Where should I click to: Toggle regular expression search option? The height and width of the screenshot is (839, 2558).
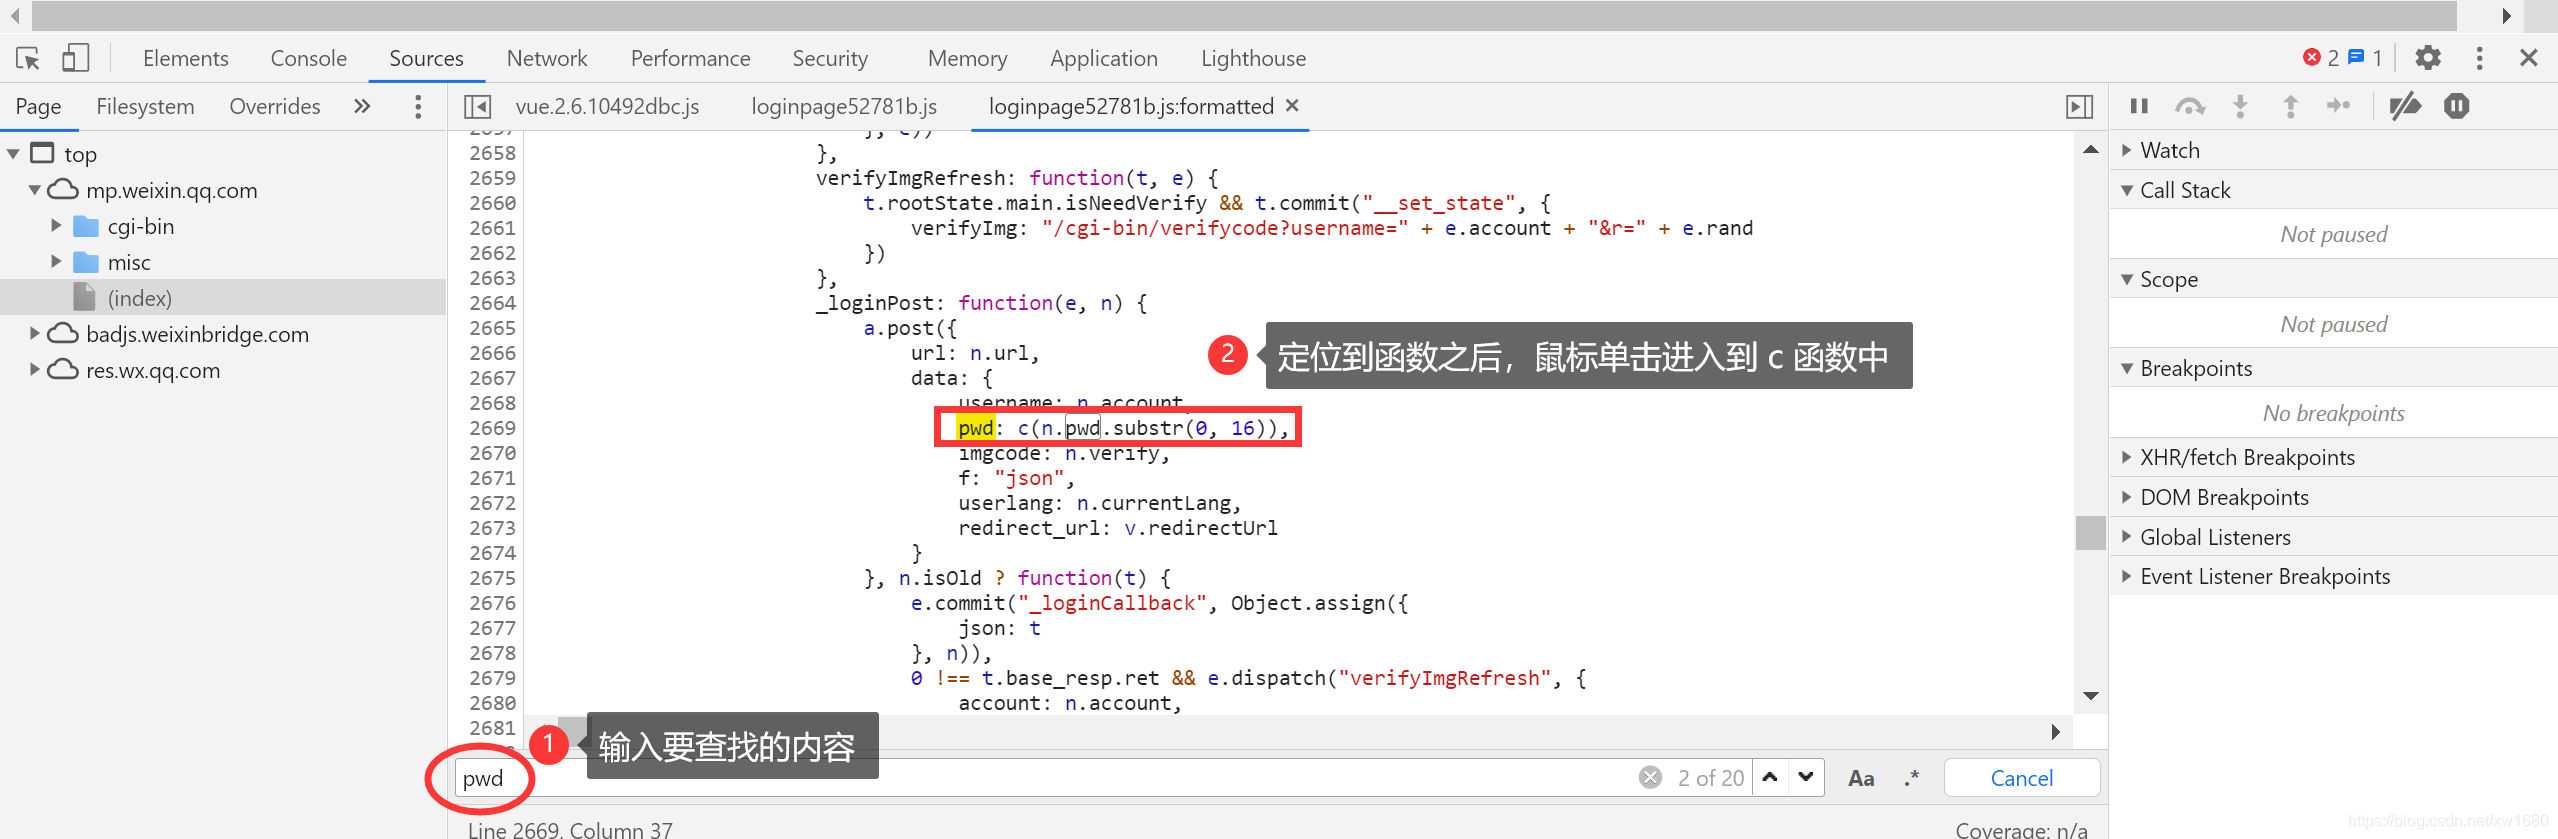(x=1912, y=778)
